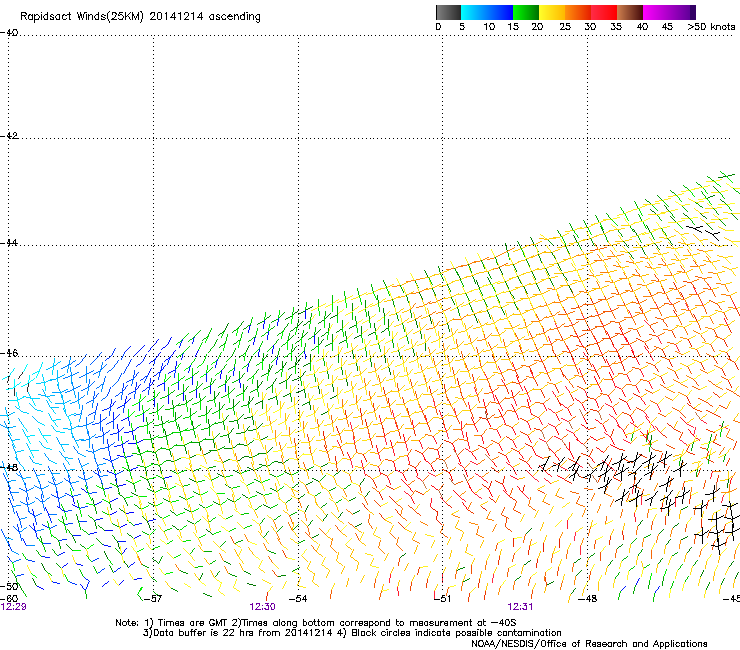Click the cyan-blue 5-15 knots color band

(x=487, y=12)
